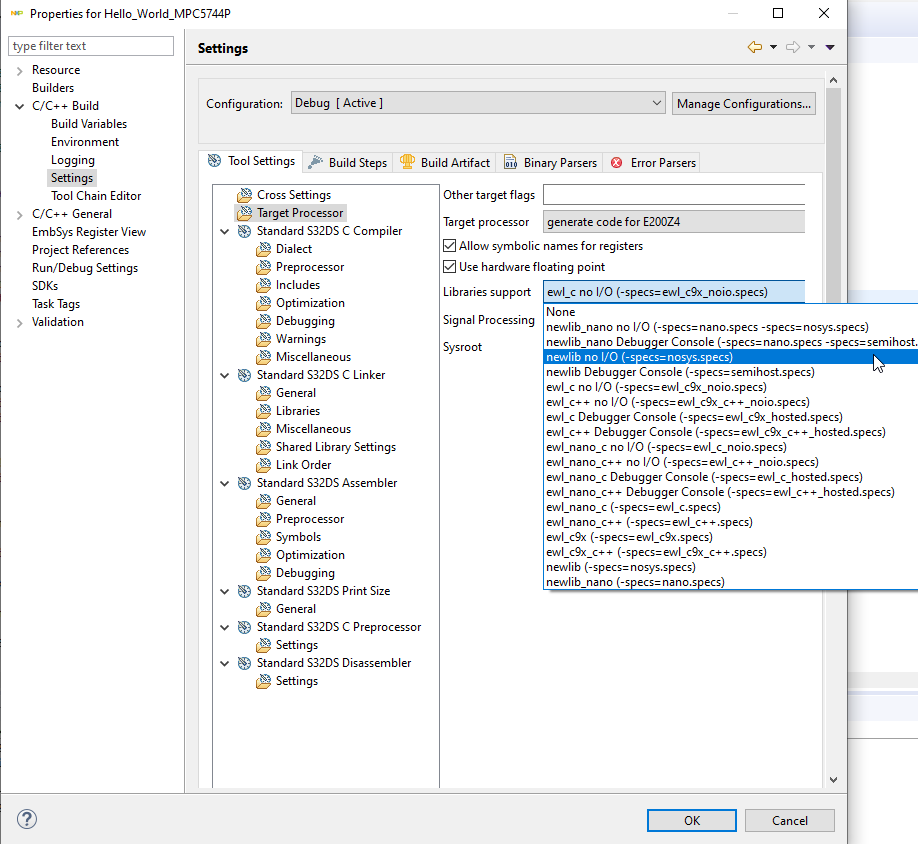Click the Cross Settings icon
Viewport: 918px width, 844px height.
click(x=244, y=195)
